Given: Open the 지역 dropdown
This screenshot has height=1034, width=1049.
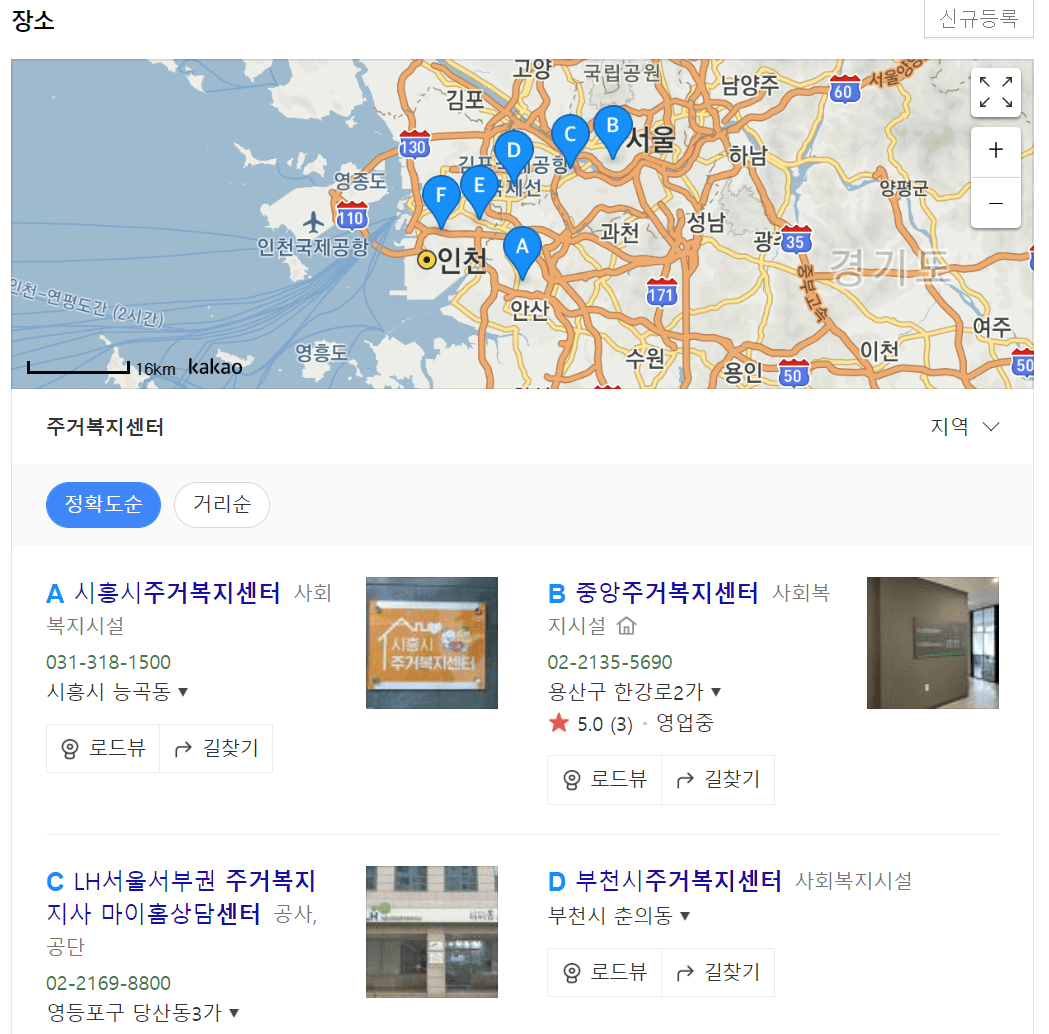Looking at the screenshot, I should 965,426.
